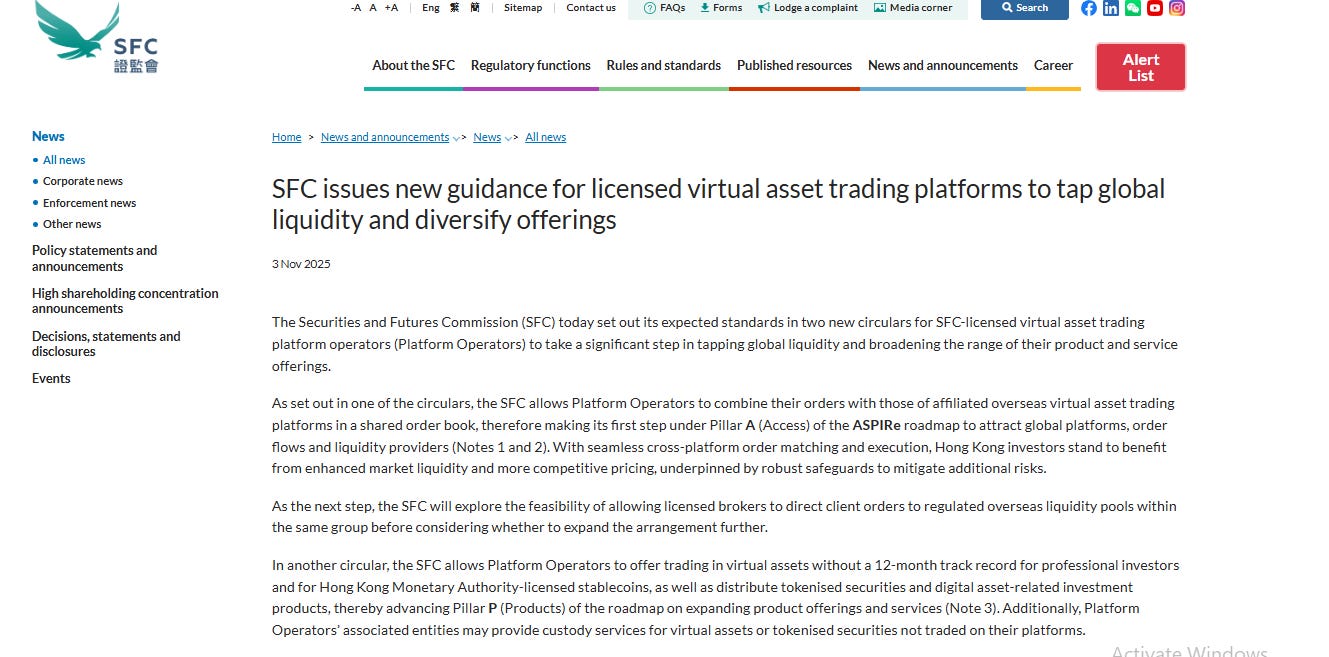
Task: Open the Contact us link
Action: point(591,7)
